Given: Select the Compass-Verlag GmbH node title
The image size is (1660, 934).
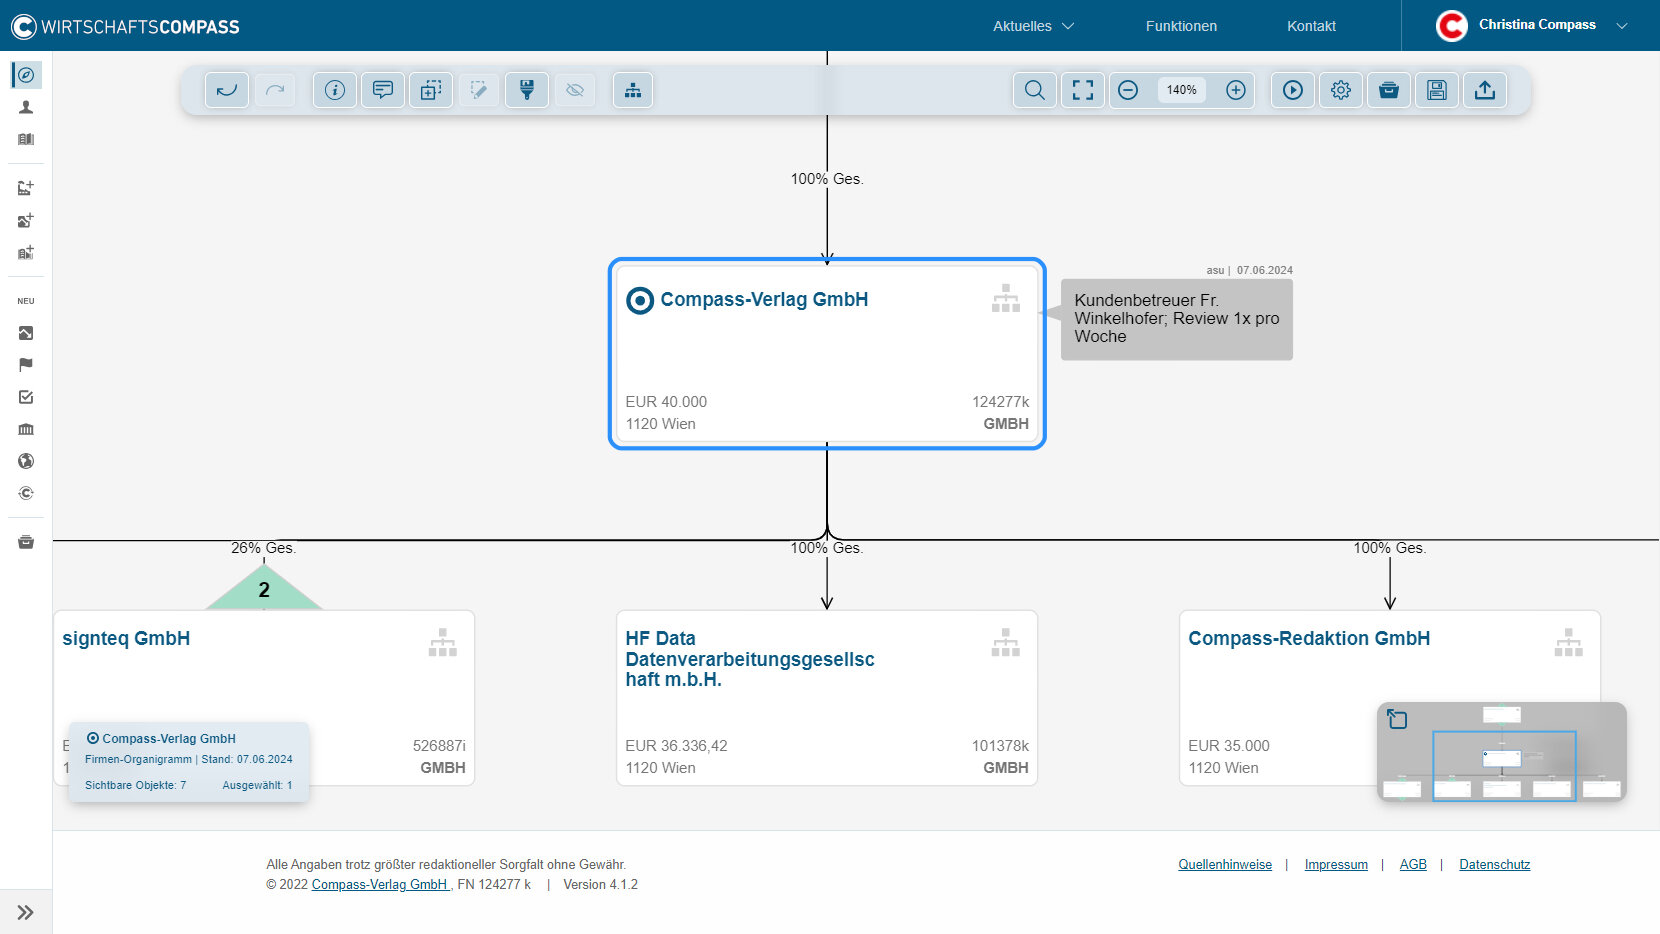Looking at the screenshot, I should coord(764,299).
